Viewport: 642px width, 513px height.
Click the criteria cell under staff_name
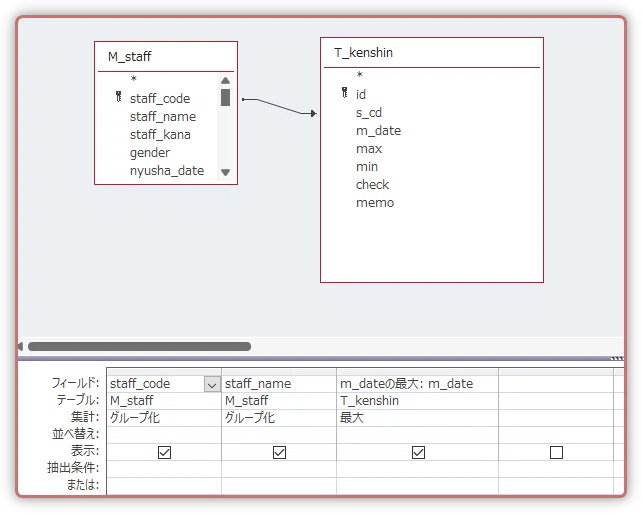(279, 468)
